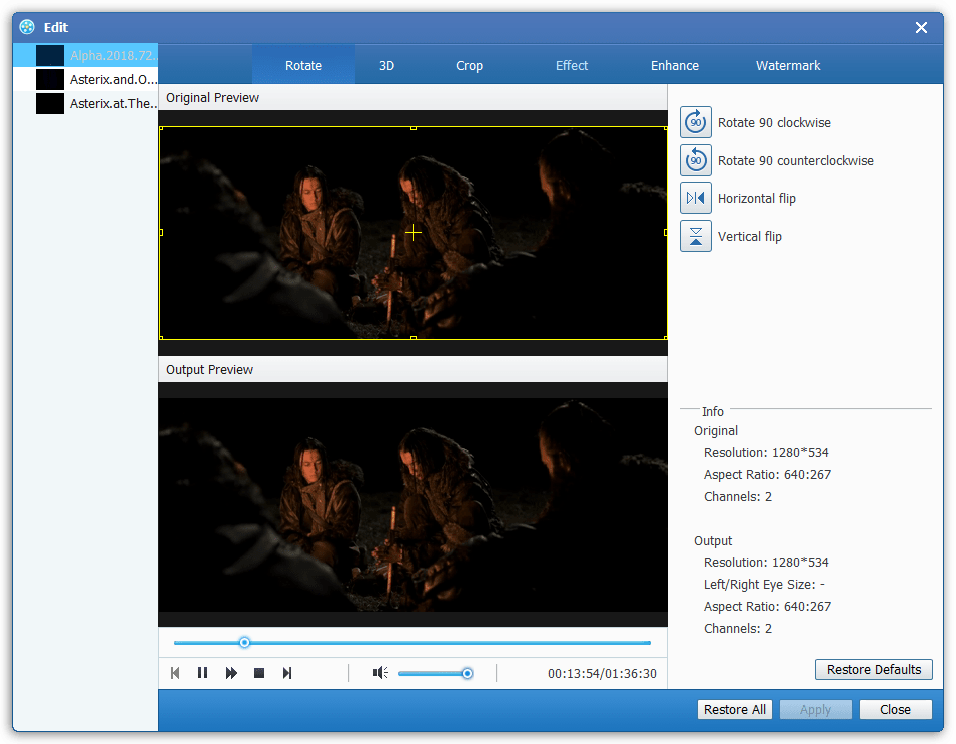Mute the audio with speaker icon
The image size is (956, 744).
(x=380, y=673)
